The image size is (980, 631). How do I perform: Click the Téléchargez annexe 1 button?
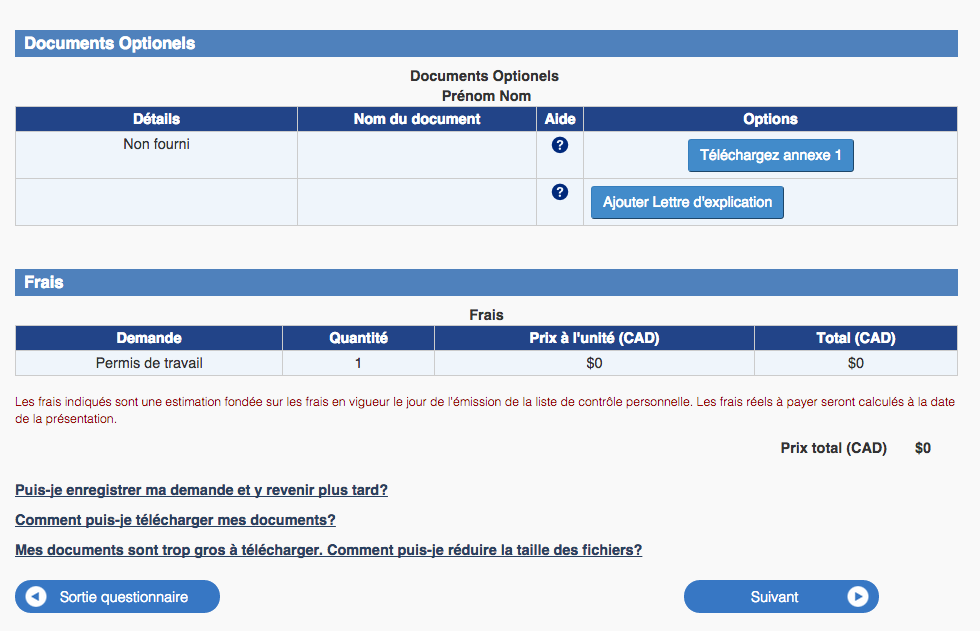tap(770, 156)
